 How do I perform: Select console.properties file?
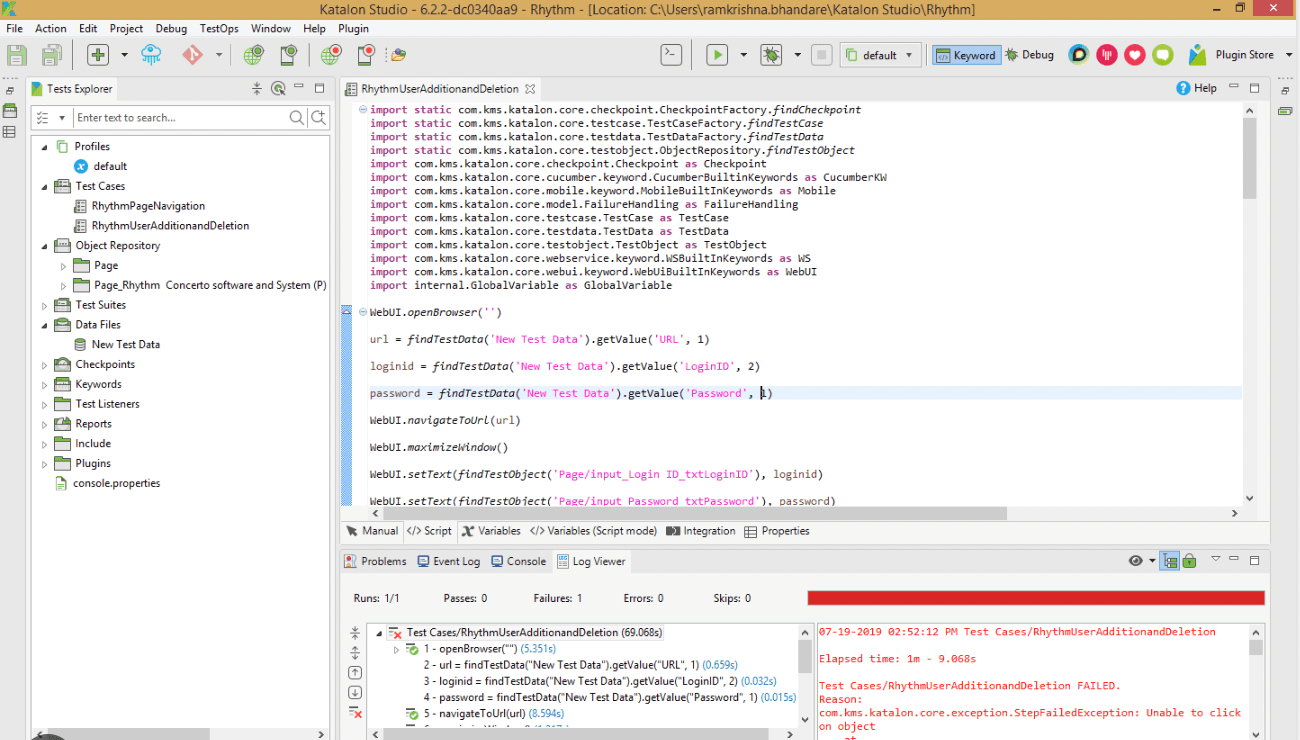coord(116,483)
